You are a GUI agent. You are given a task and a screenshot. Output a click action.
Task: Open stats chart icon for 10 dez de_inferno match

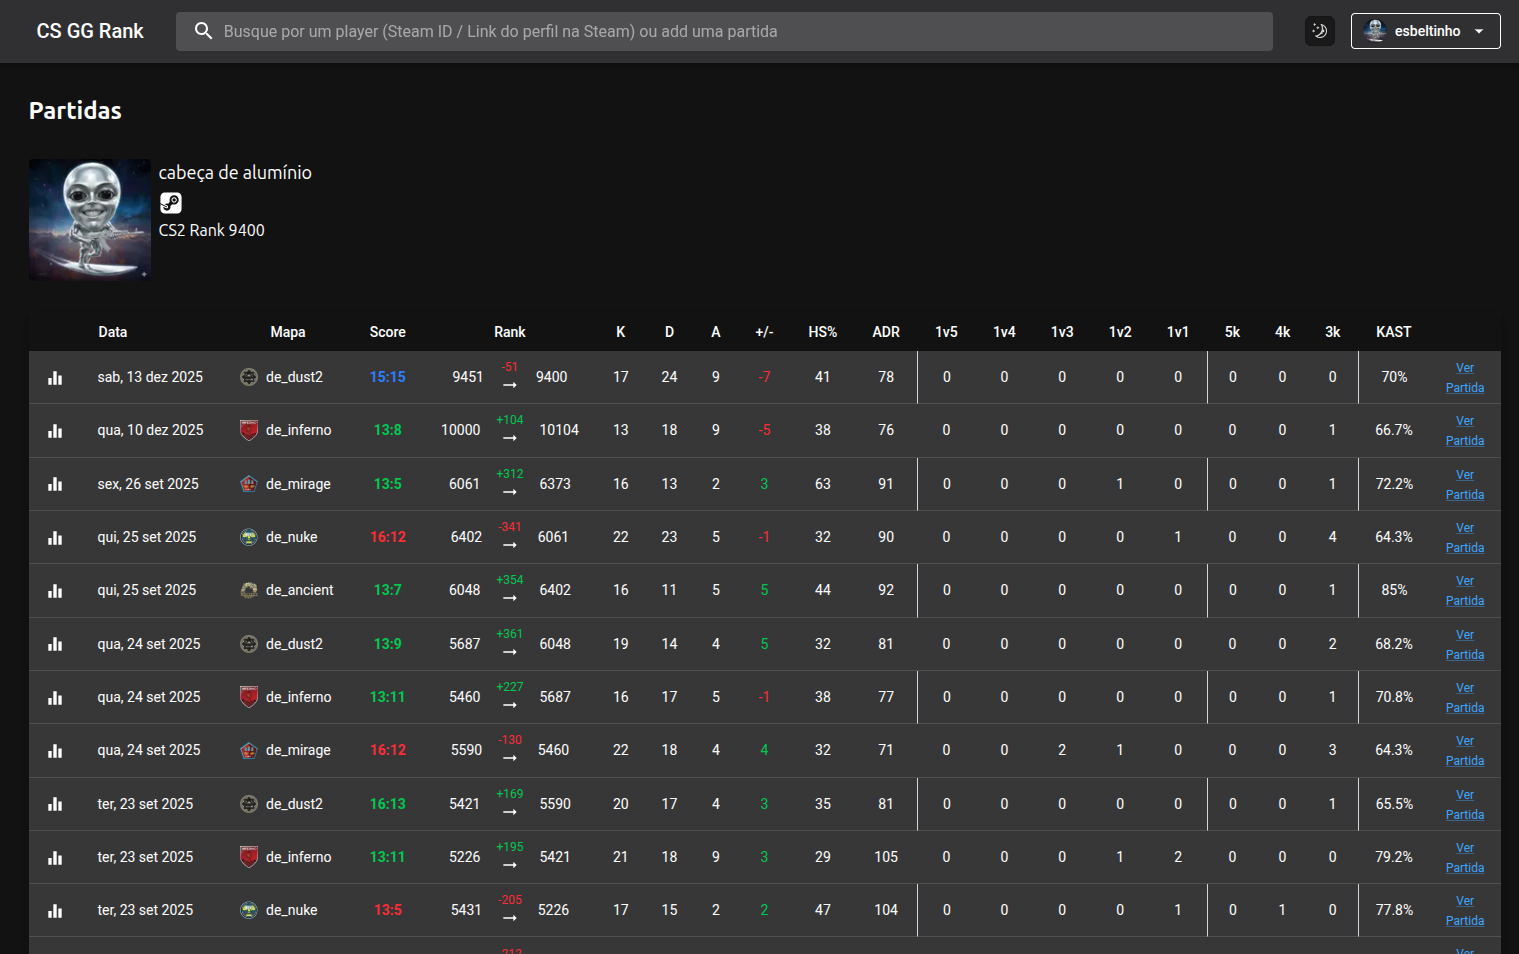pos(55,431)
